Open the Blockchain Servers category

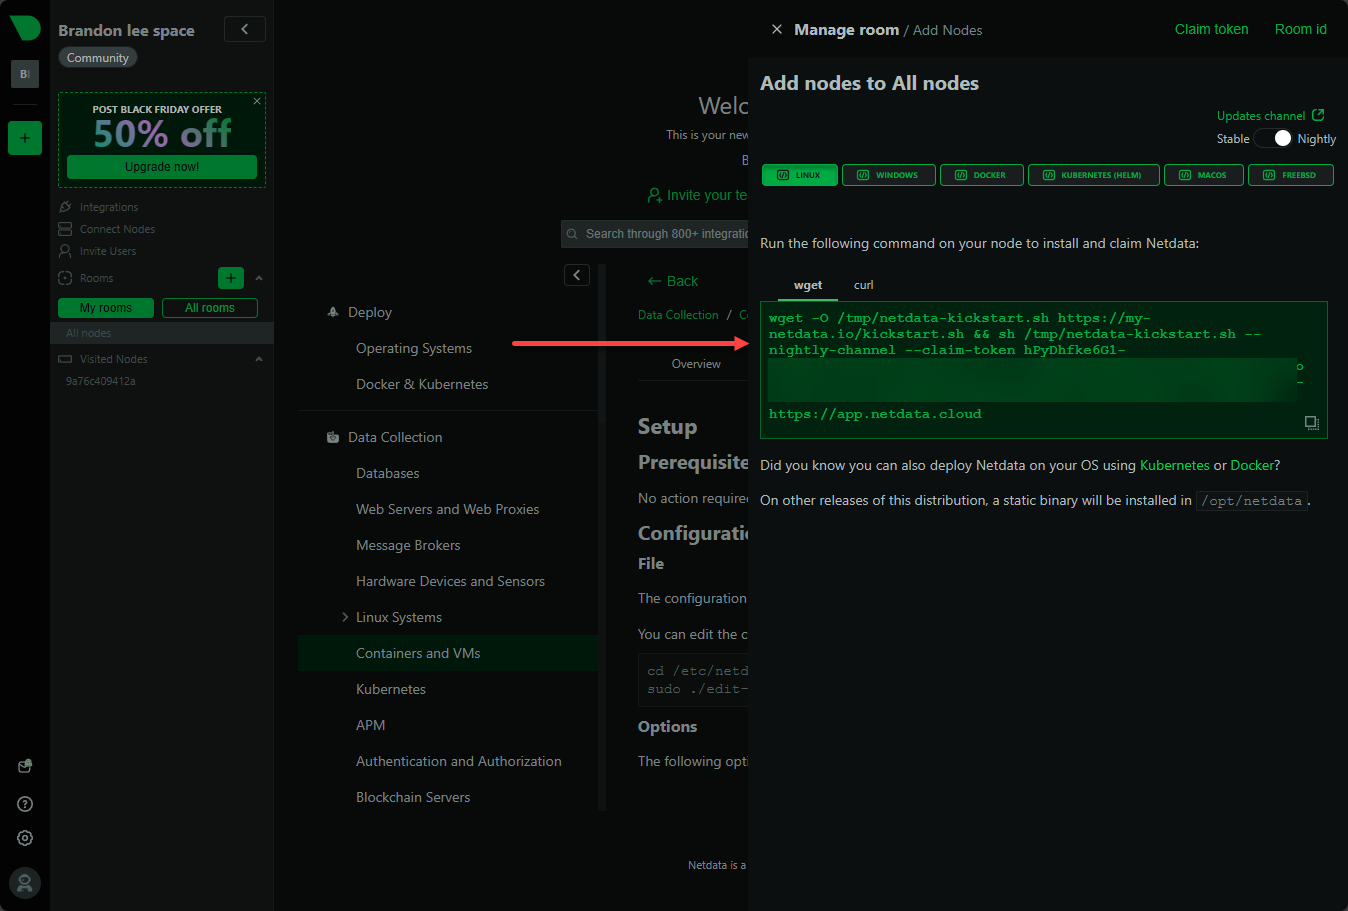[413, 797]
